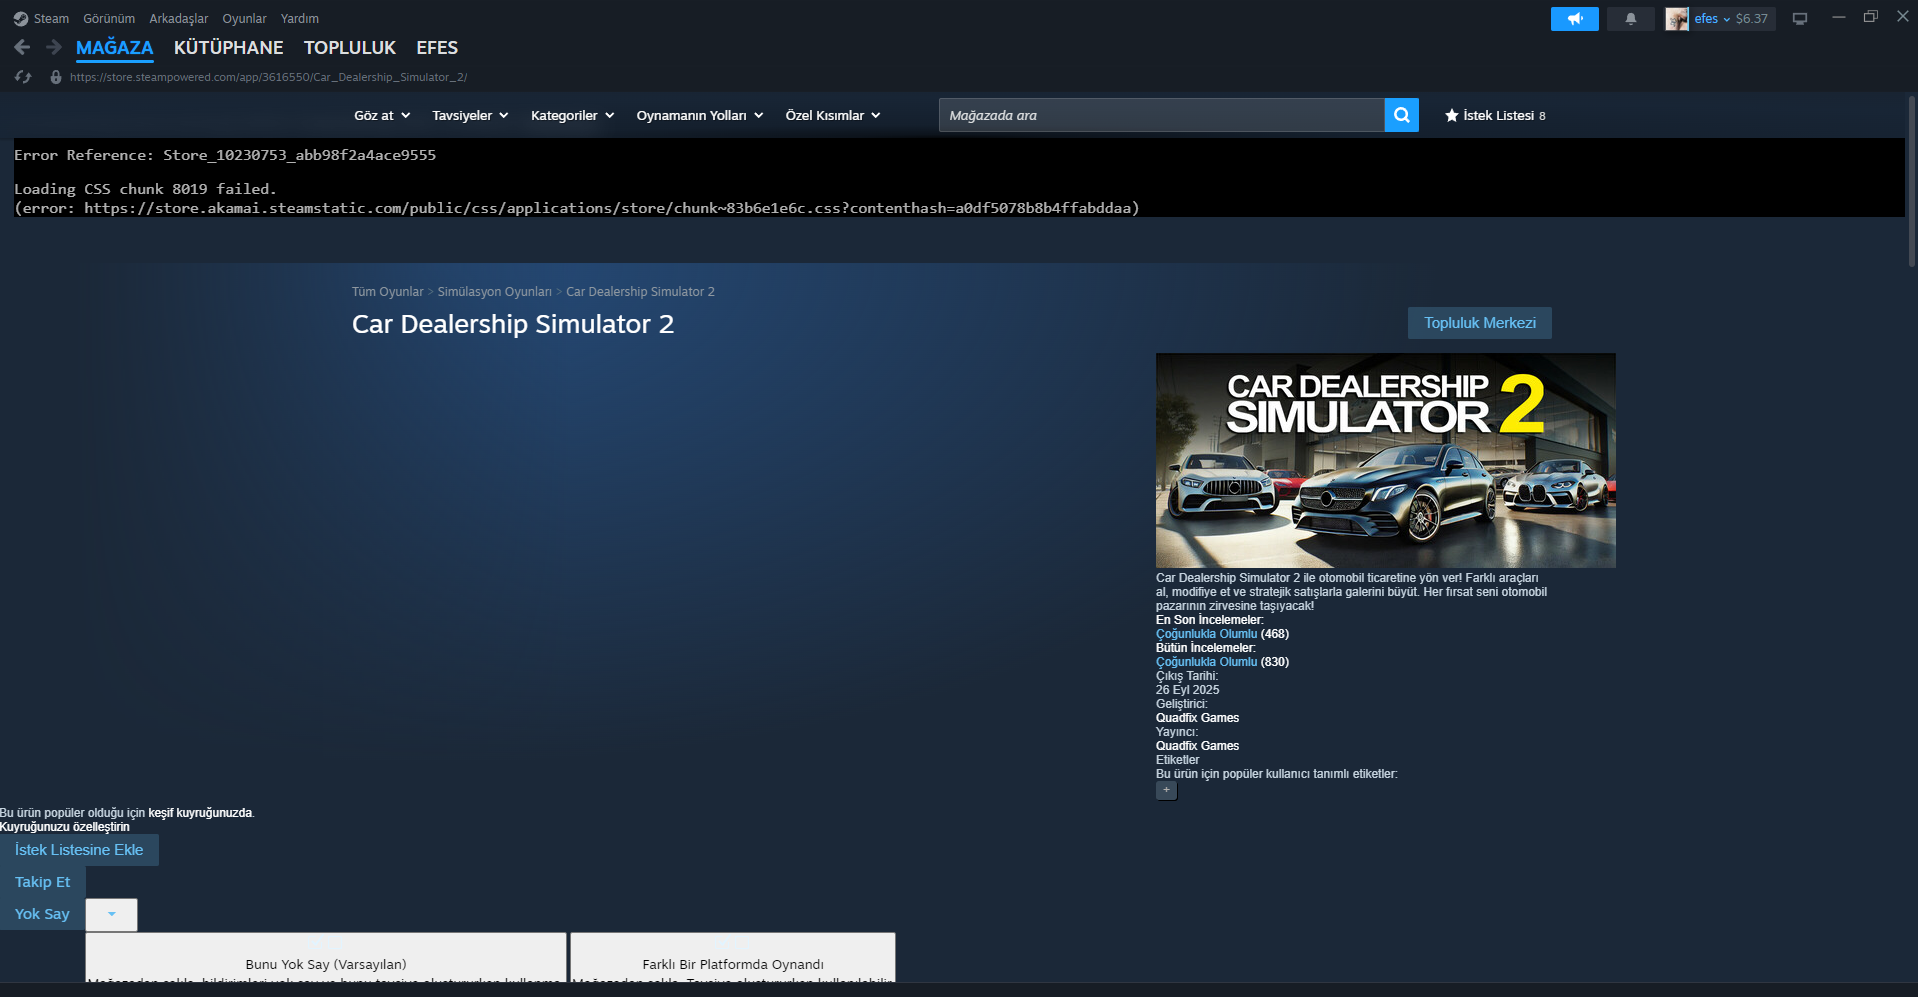Click the store search magnifier button
This screenshot has width=1918, height=997.
(x=1402, y=115)
